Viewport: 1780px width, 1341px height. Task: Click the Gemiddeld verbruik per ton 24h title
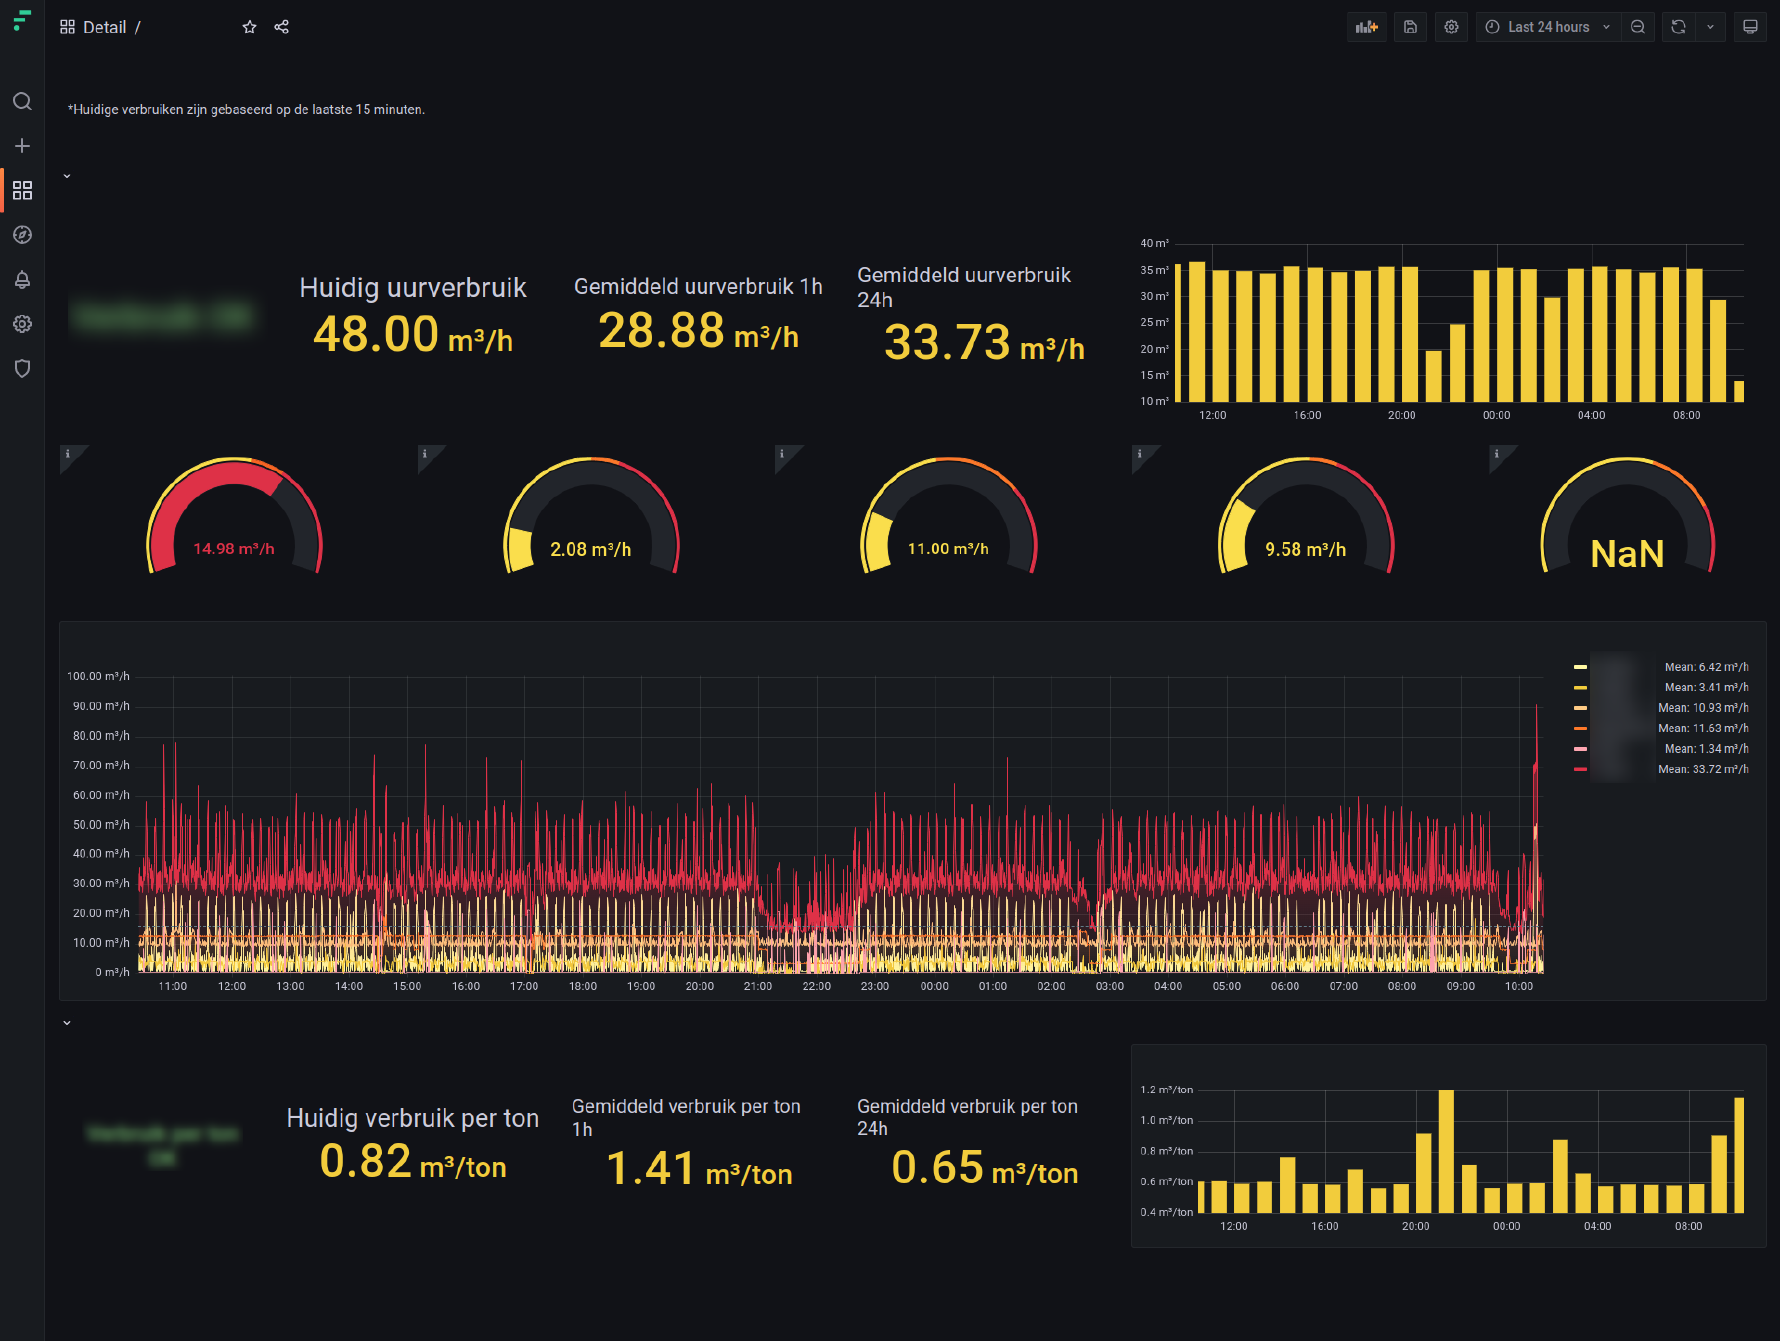click(967, 1117)
